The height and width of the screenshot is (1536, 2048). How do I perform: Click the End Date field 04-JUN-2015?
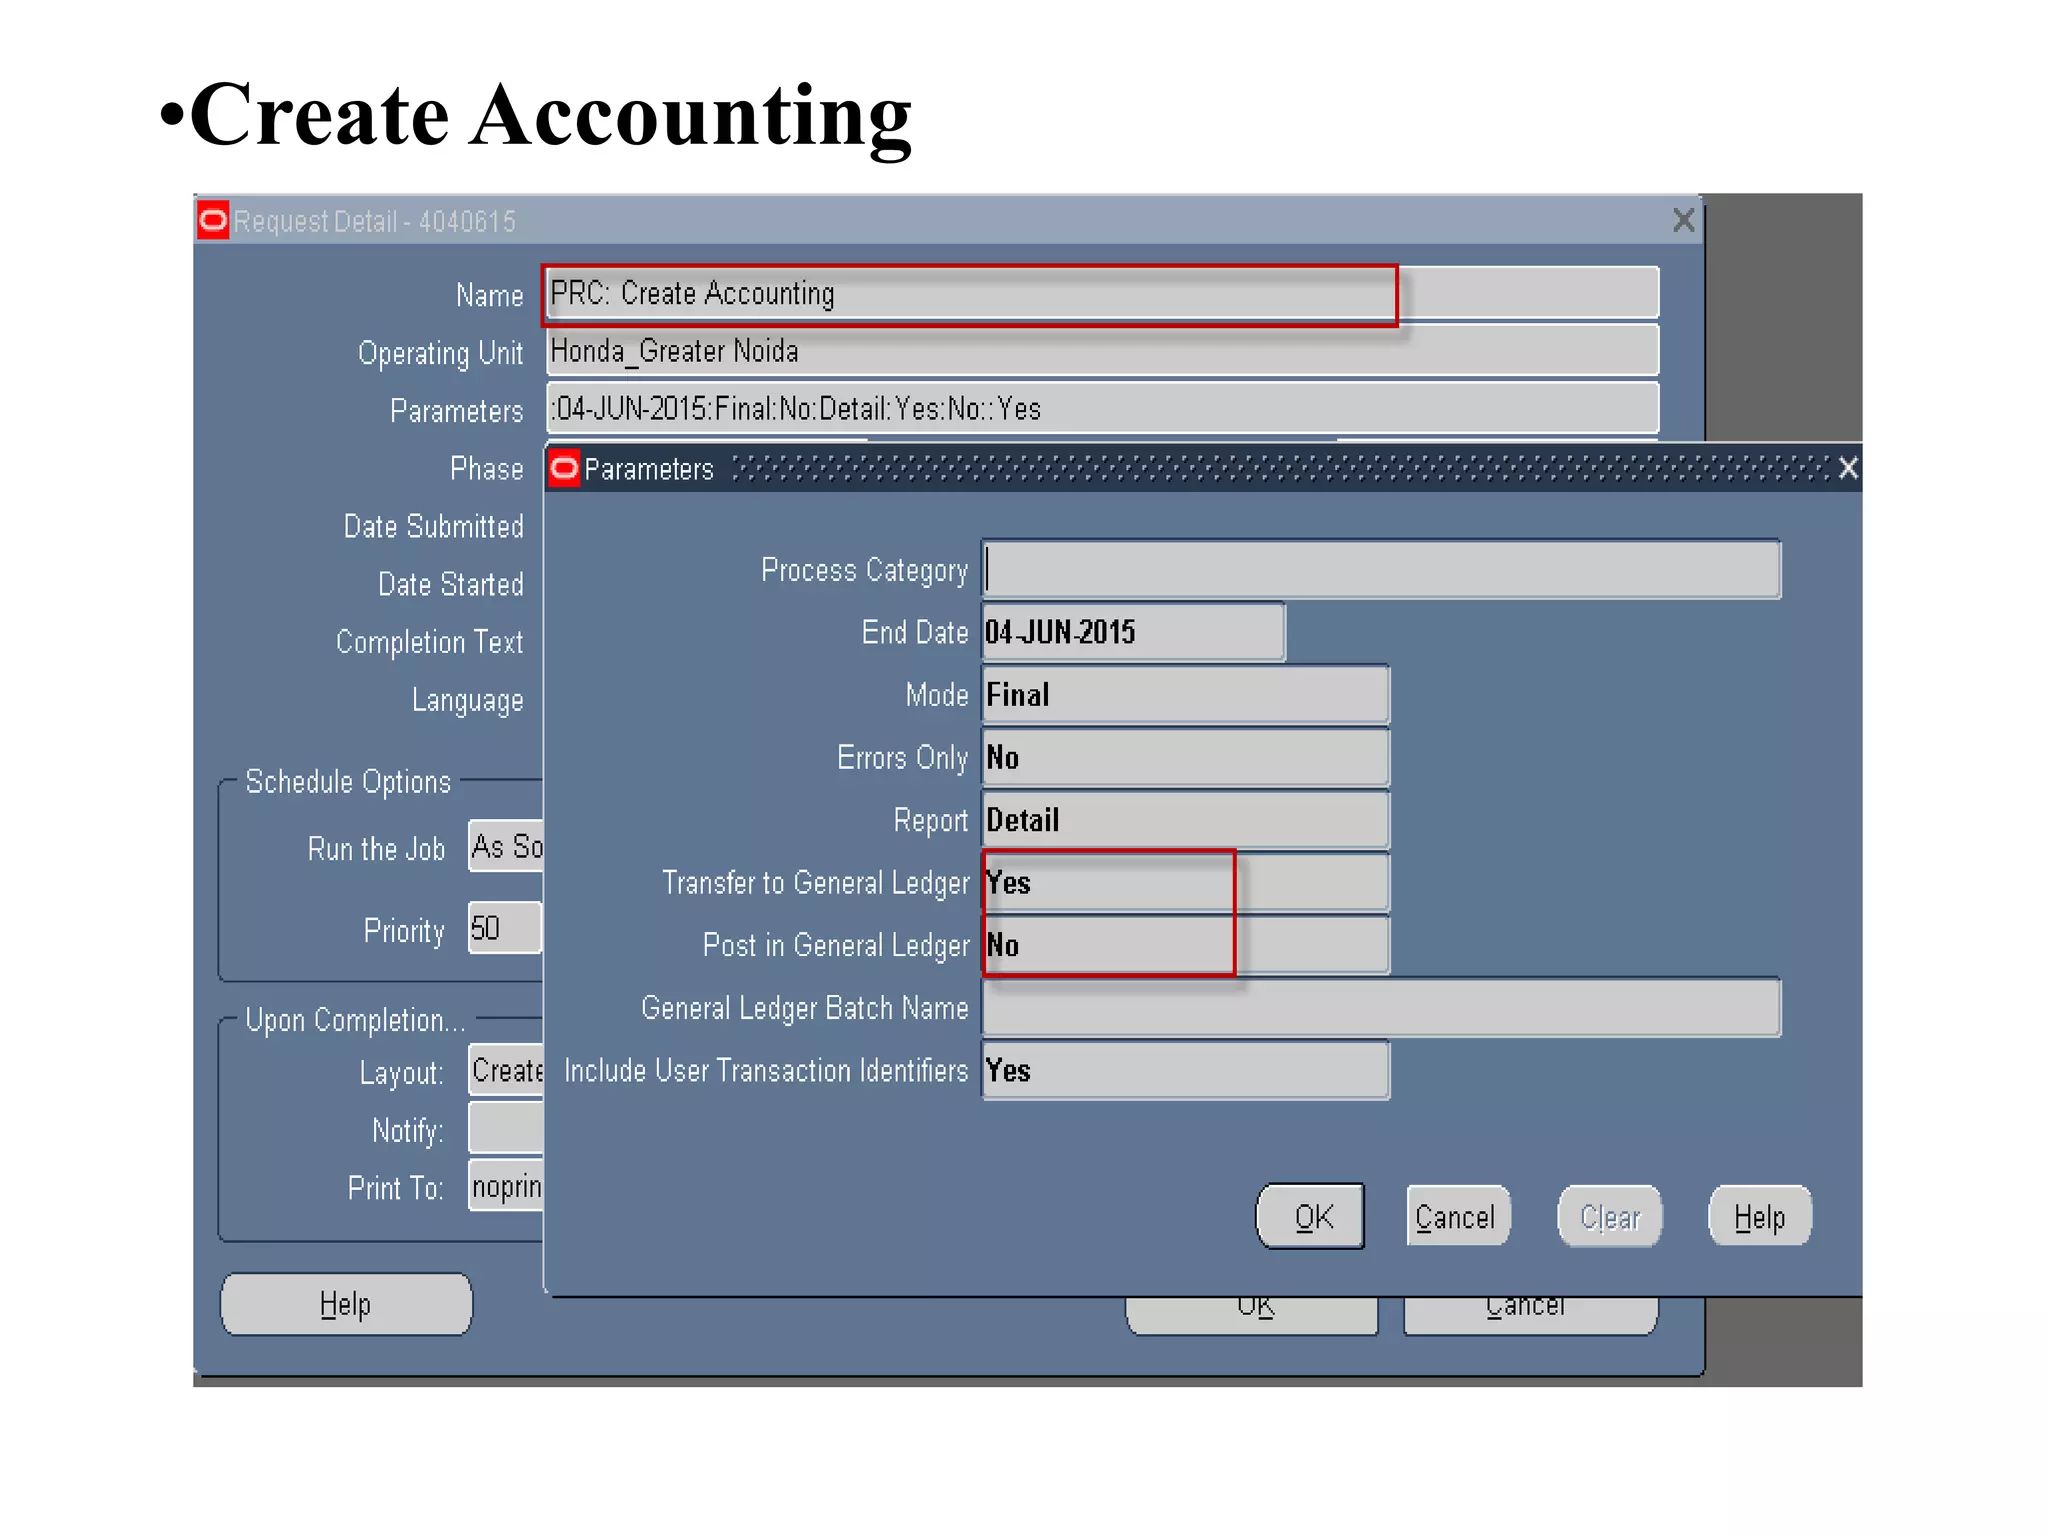(x=1133, y=632)
